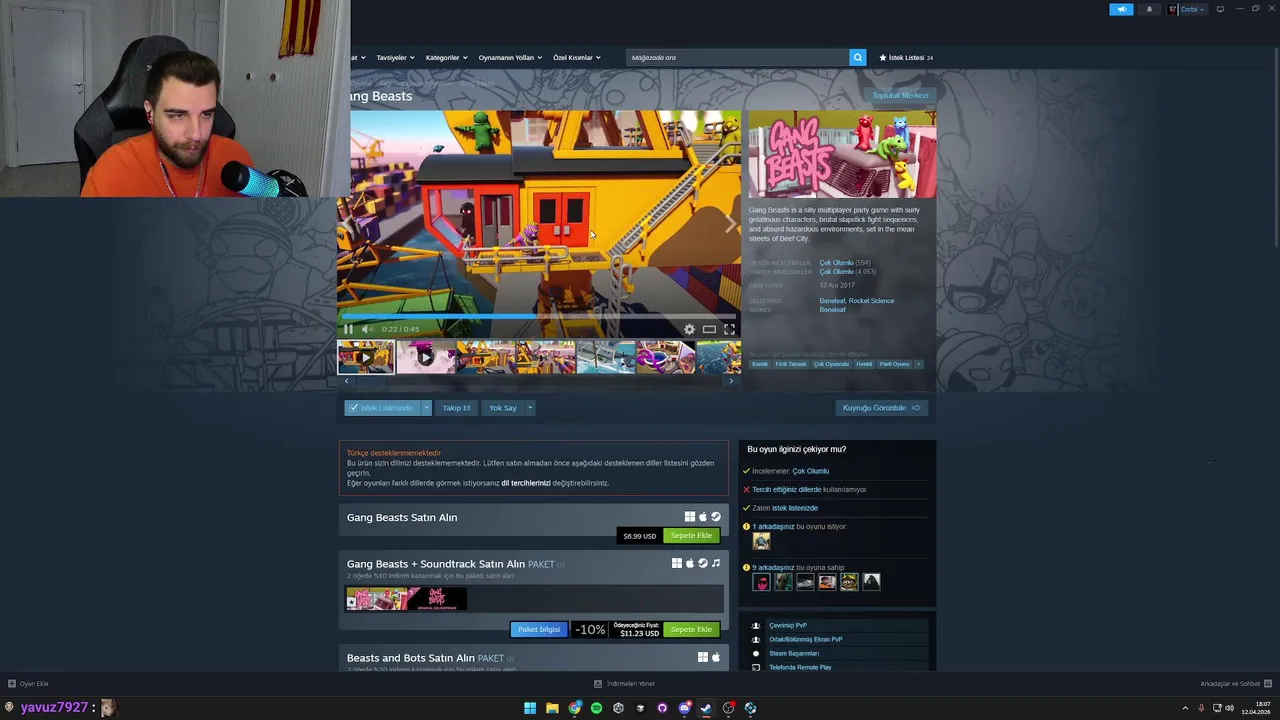Select the third screenshot thumbnail
Screen dimensions: 1280x720
(486, 357)
